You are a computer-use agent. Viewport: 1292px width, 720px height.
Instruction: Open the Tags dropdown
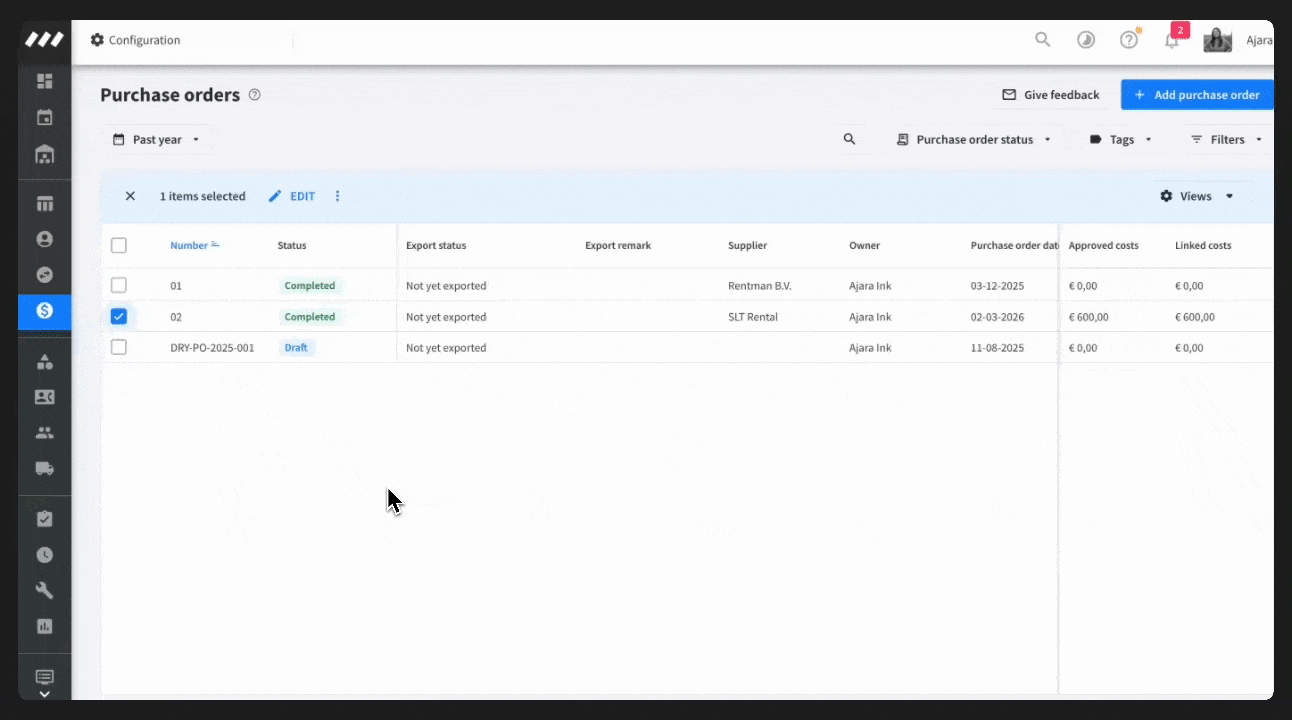(x=1121, y=139)
